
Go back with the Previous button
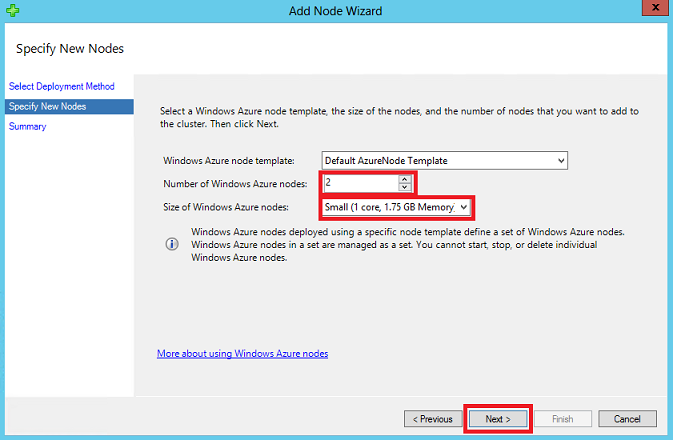pos(433,419)
